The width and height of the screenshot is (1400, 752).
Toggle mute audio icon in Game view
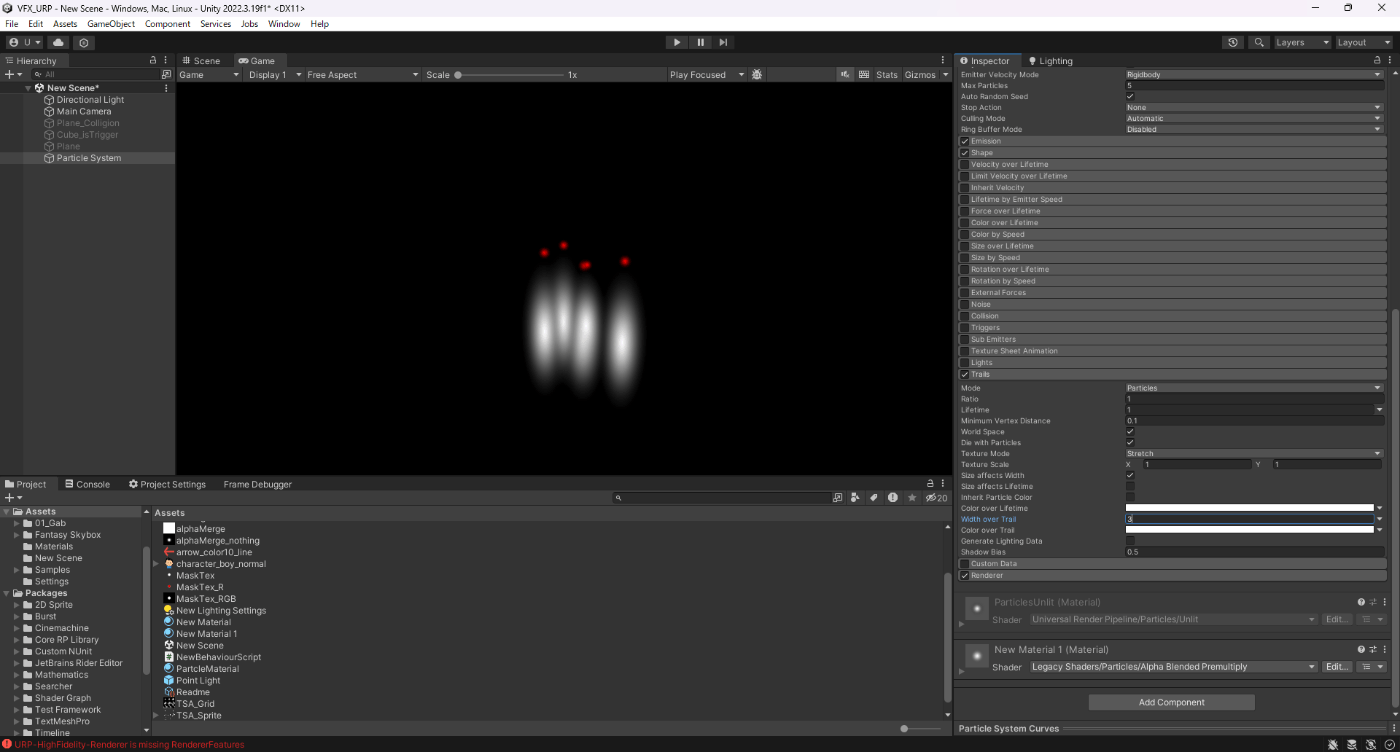point(846,75)
